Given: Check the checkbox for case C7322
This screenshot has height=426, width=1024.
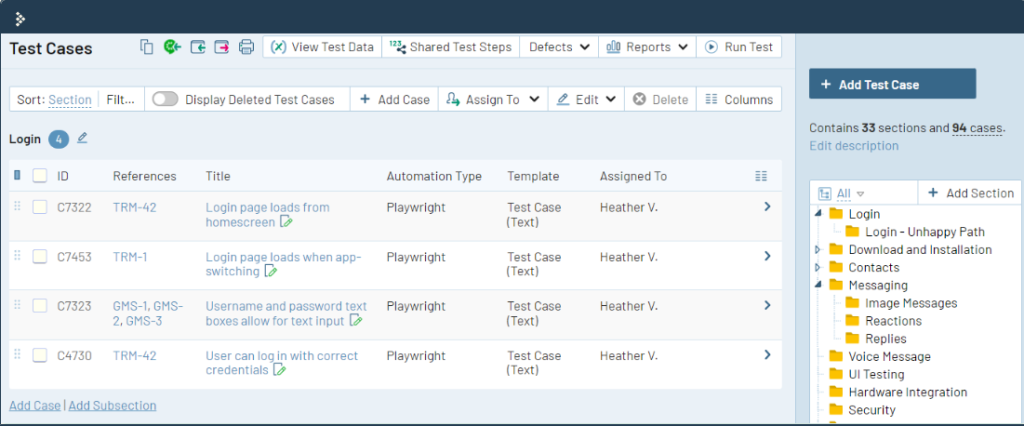Looking at the screenshot, I should 40,207.
